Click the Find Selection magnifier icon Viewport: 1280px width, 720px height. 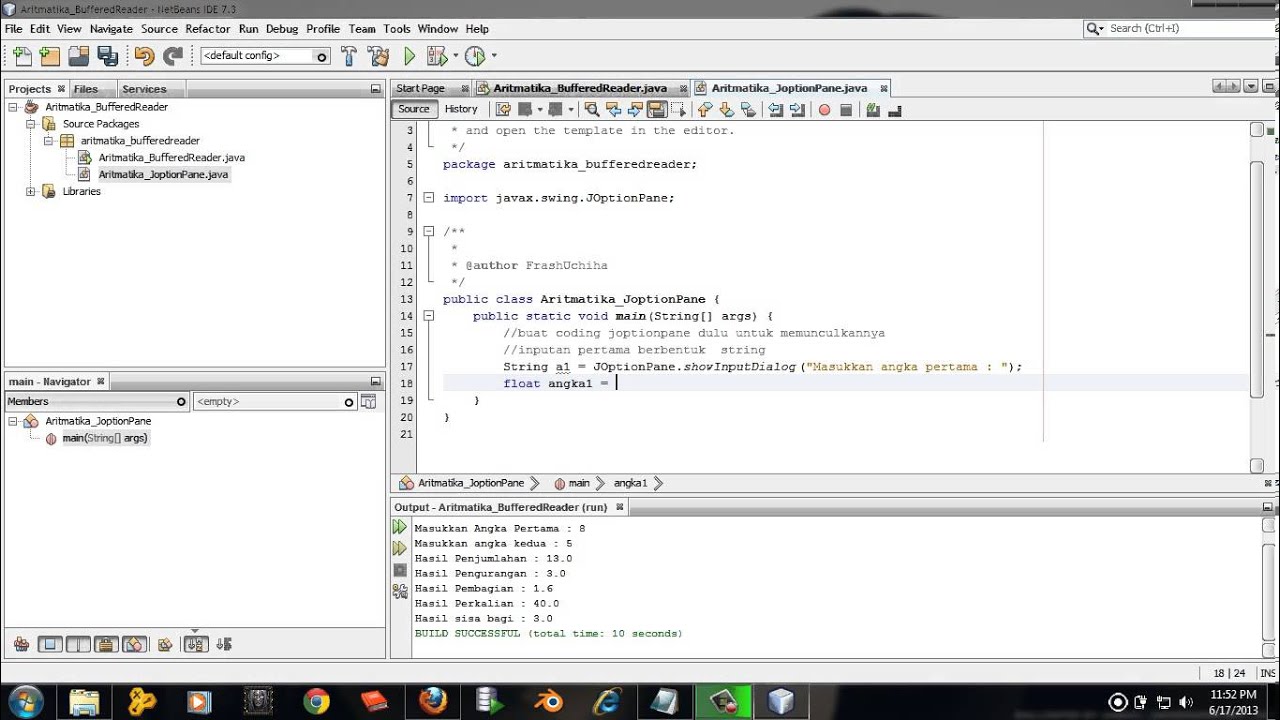[592, 110]
